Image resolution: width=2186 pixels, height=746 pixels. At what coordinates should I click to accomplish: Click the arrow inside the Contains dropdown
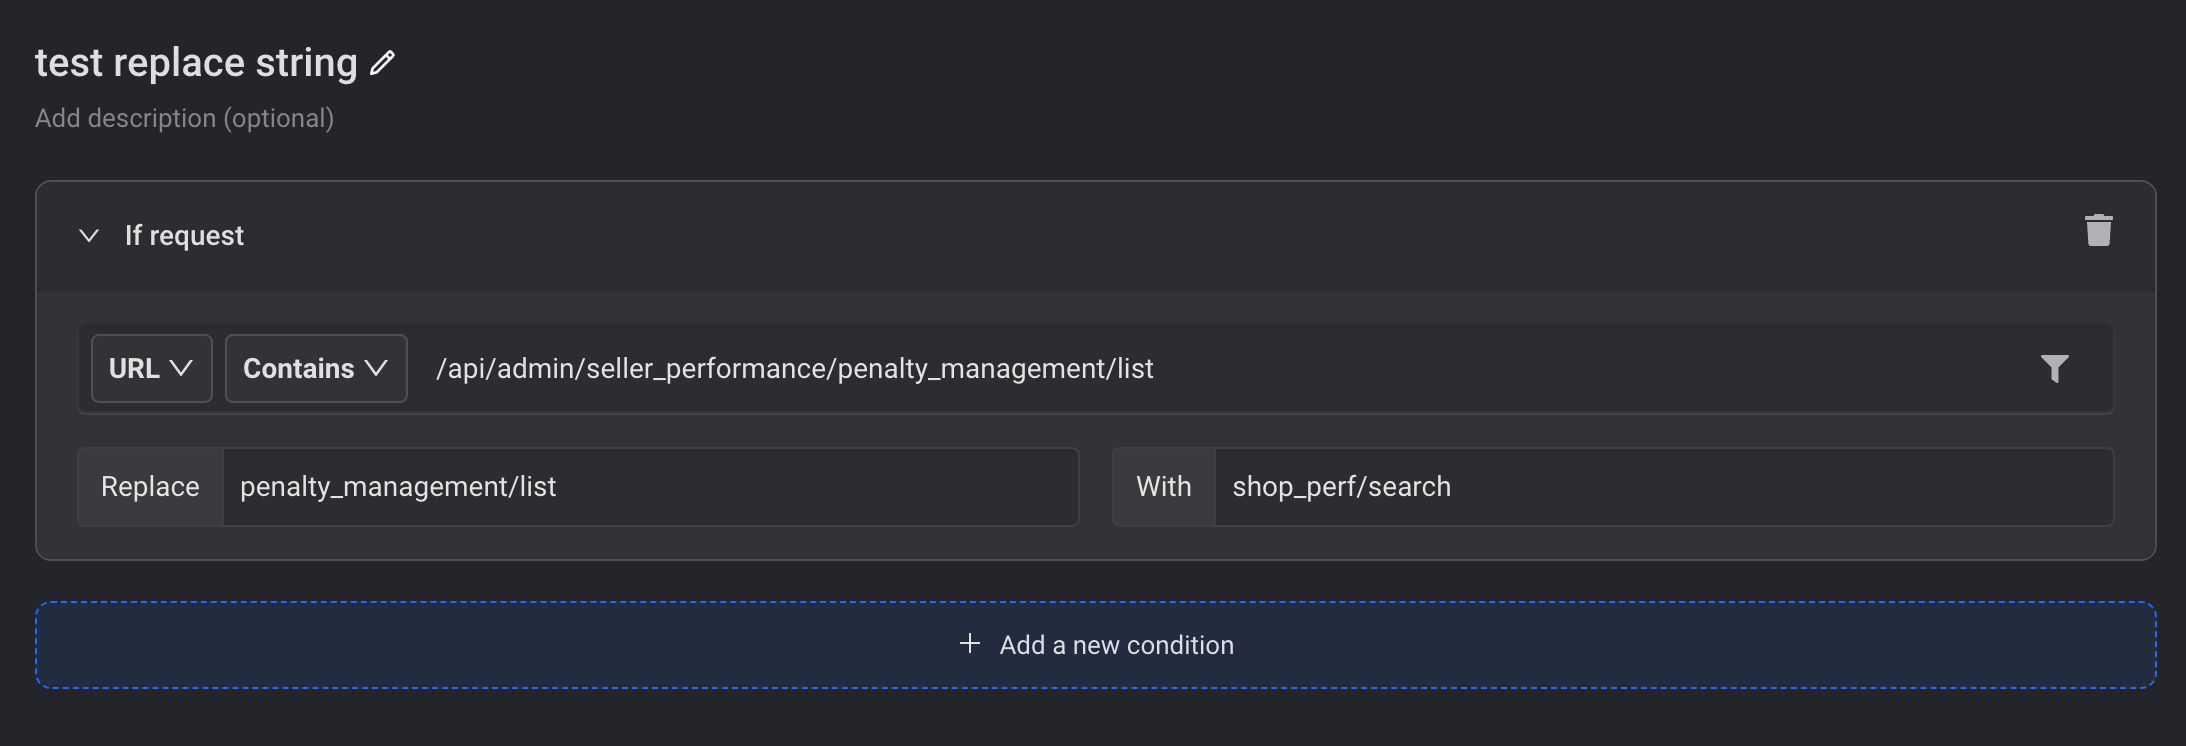click(376, 368)
